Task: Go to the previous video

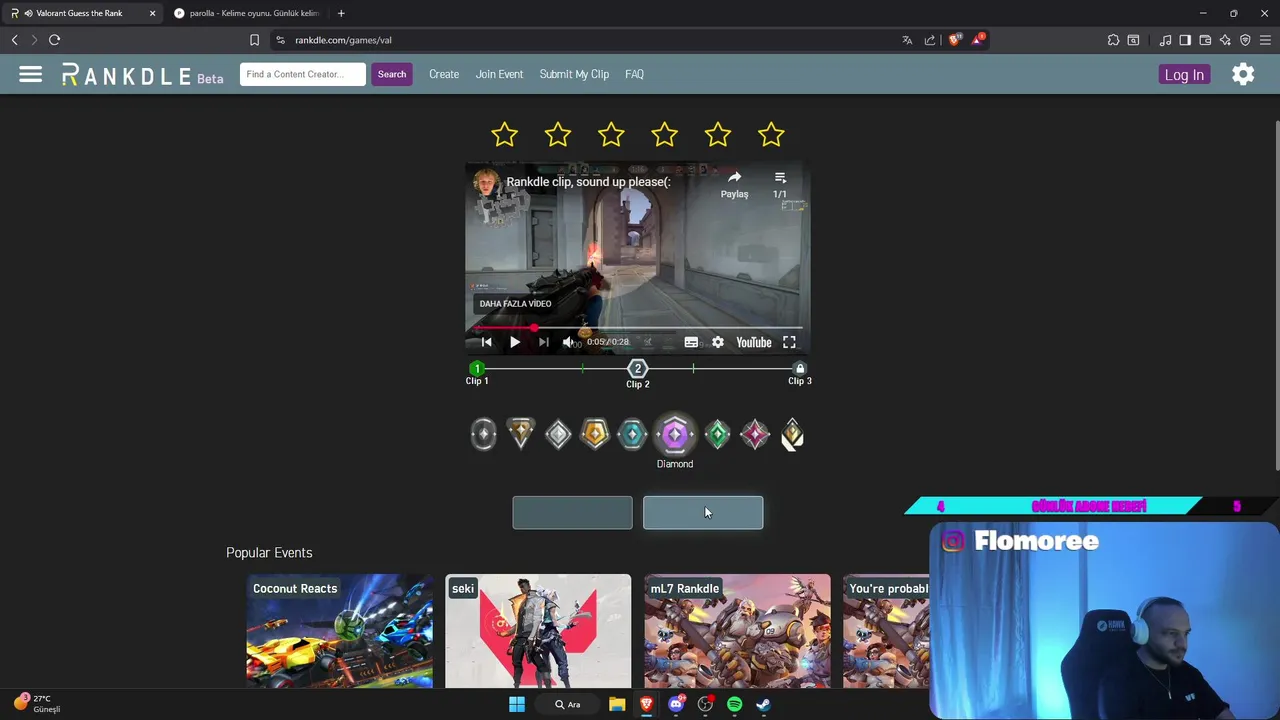Action: pos(487,342)
